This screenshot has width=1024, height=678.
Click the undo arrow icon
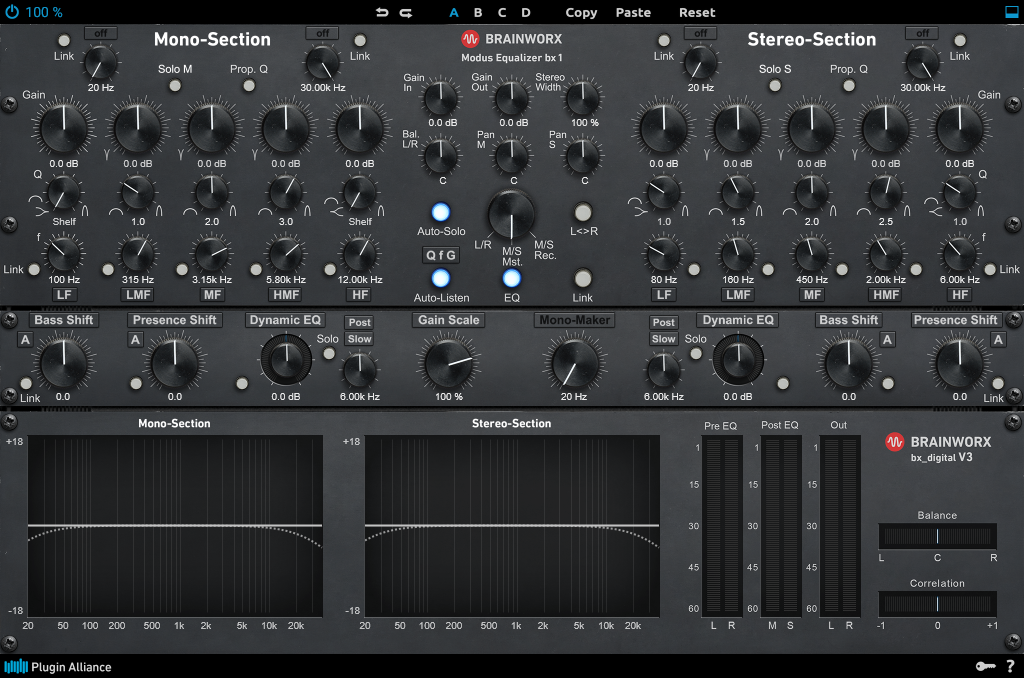pos(382,12)
